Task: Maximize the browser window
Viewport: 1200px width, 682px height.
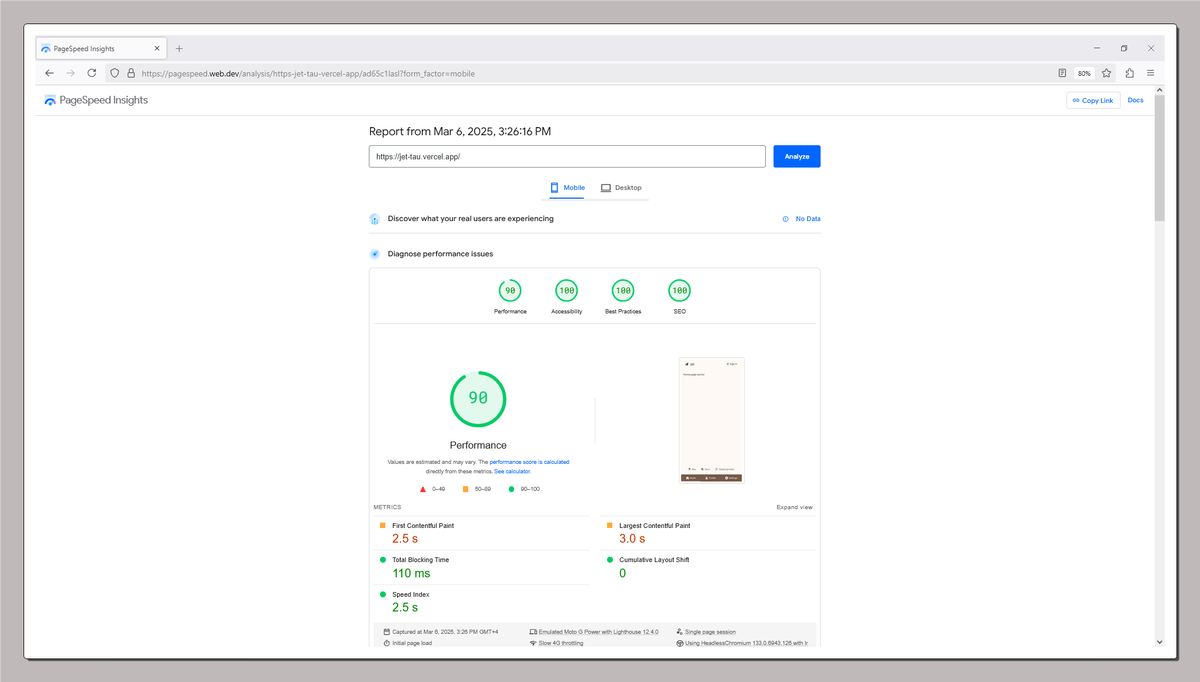Action: [1124, 48]
